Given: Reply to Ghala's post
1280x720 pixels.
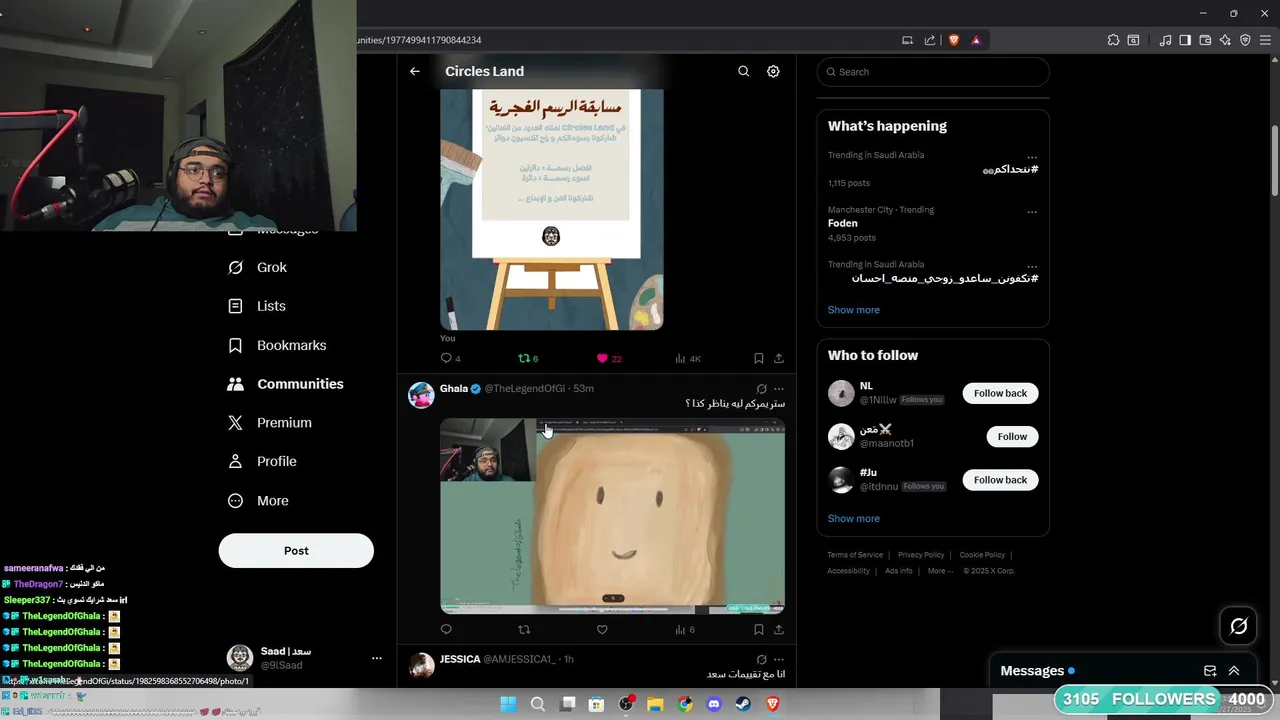Looking at the screenshot, I should (x=446, y=629).
